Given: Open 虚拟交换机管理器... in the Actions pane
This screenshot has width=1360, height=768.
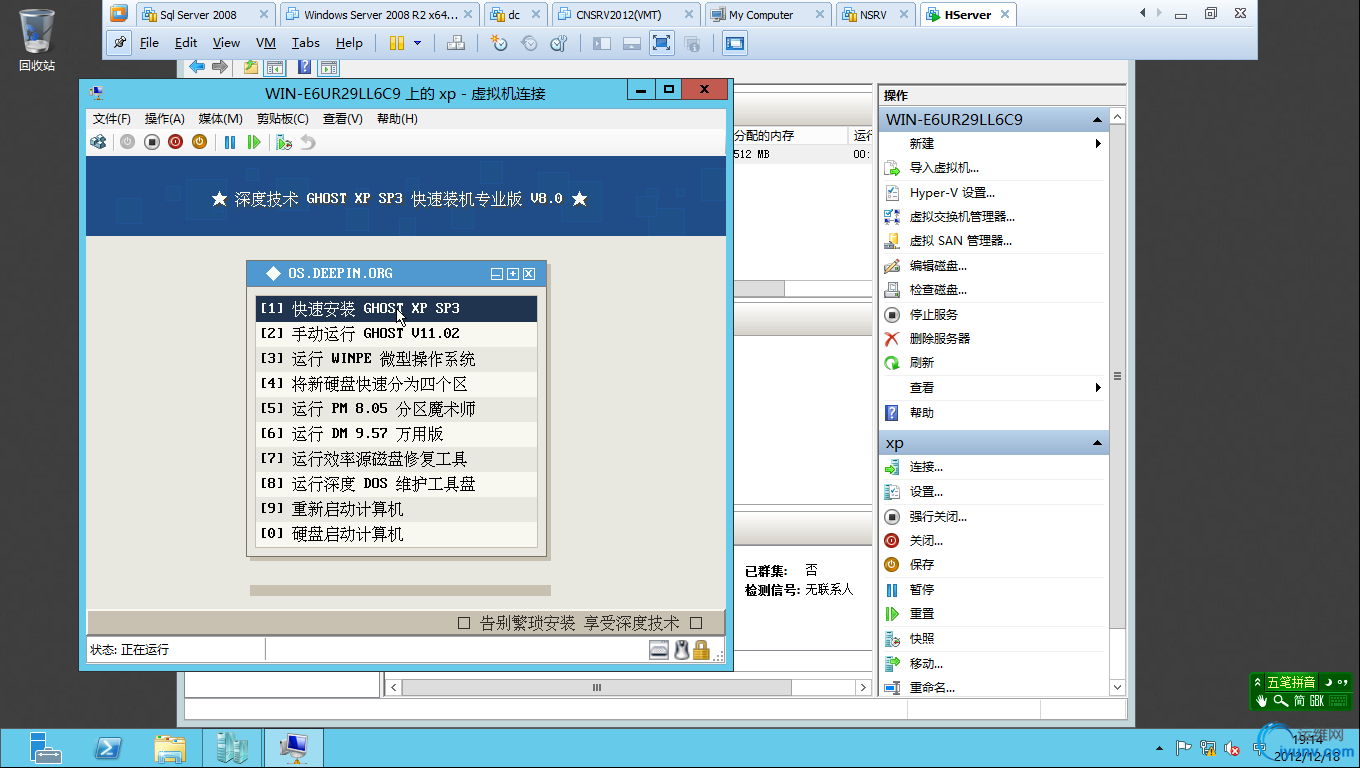Looking at the screenshot, I should (962, 217).
